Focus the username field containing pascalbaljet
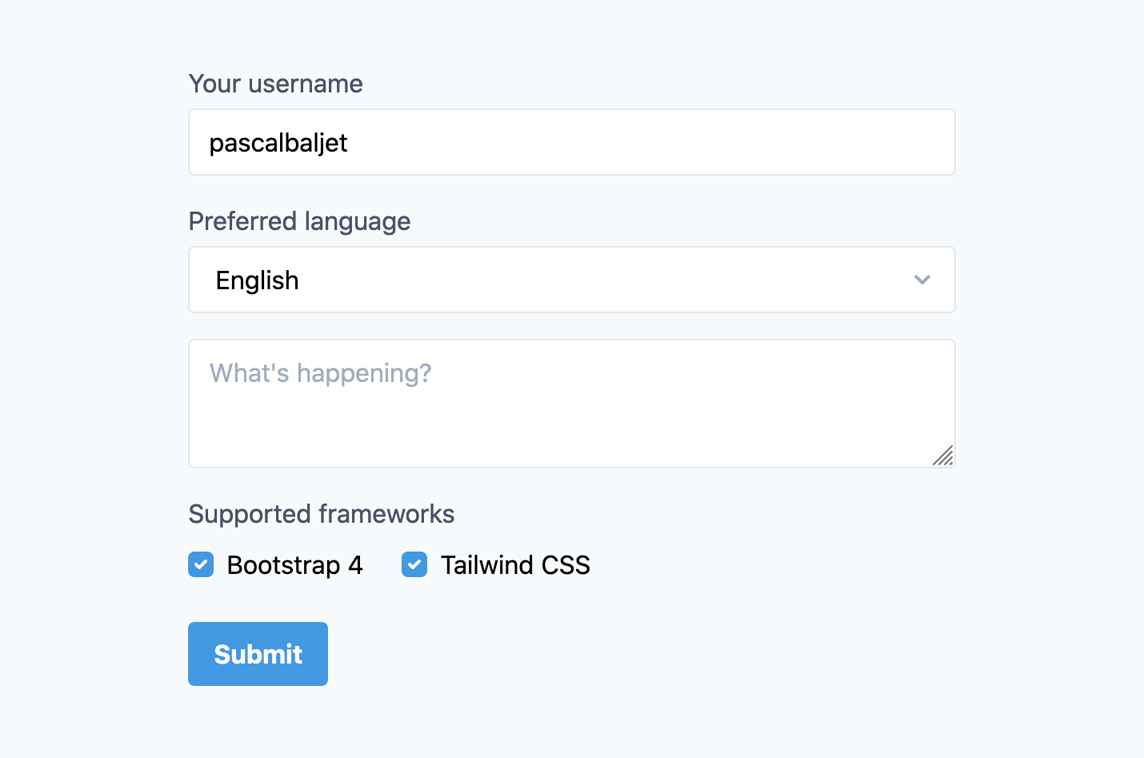 (x=571, y=142)
